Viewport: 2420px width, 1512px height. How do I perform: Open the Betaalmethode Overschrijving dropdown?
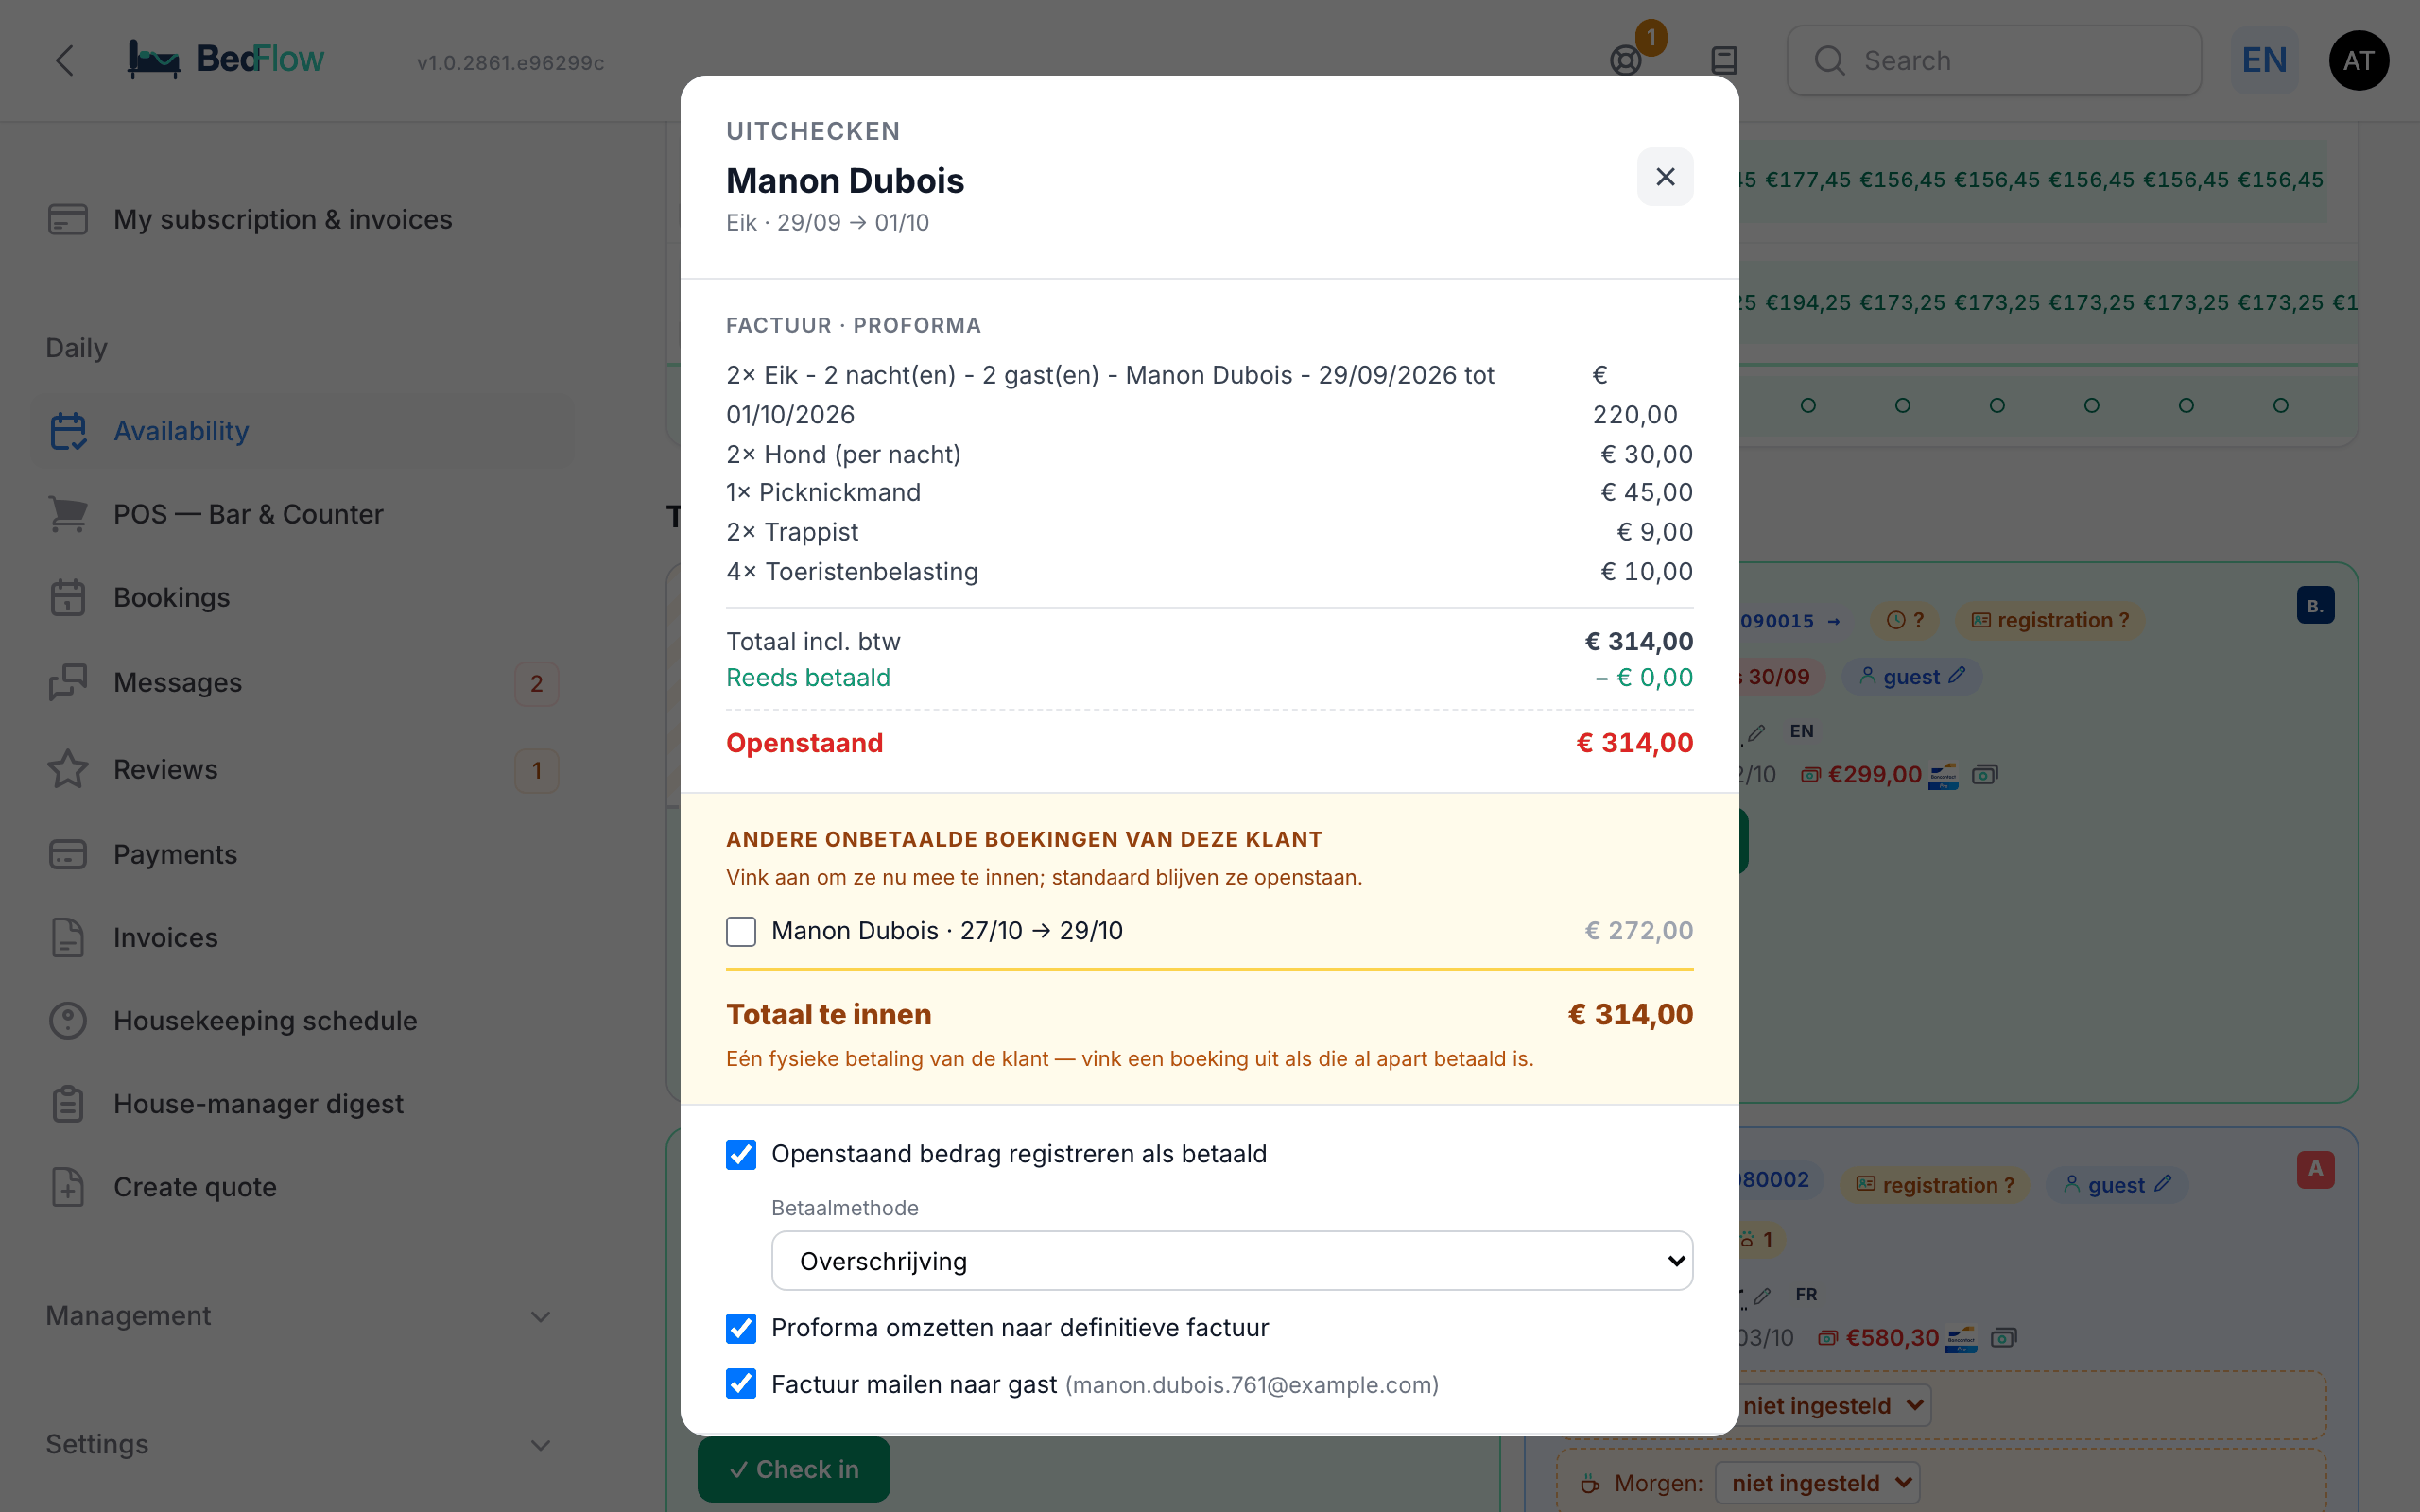tap(1232, 1261)
